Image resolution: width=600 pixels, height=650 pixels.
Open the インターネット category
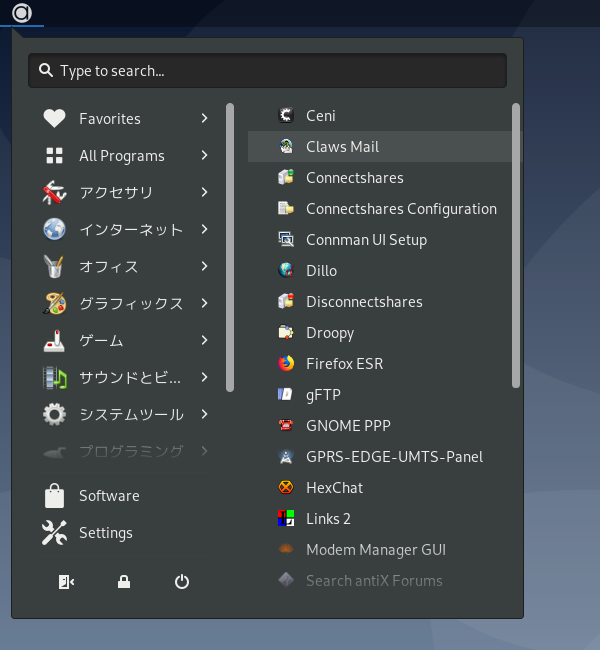pyautogui.click(x=126, y=229)
